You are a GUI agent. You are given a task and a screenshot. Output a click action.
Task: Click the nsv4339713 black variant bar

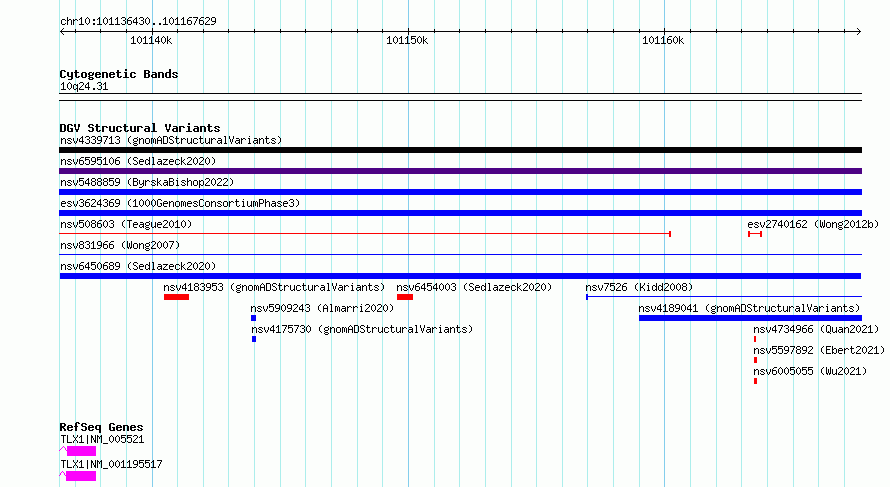460,150
